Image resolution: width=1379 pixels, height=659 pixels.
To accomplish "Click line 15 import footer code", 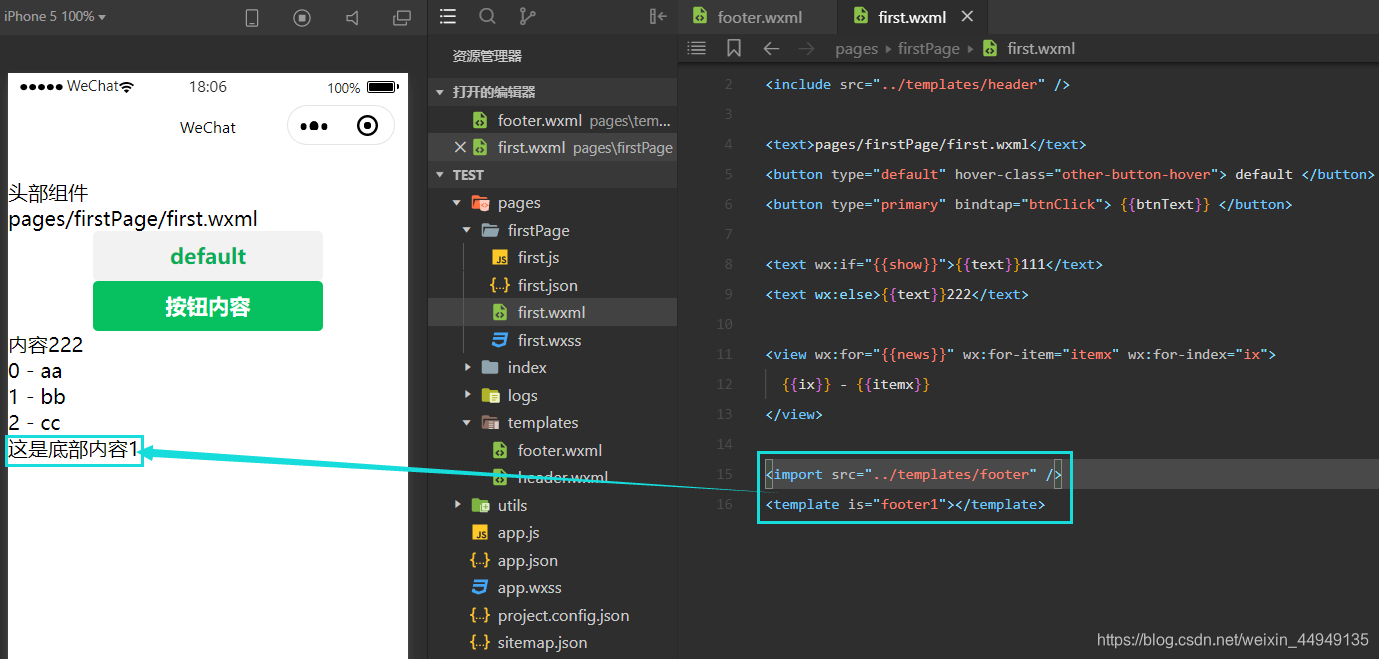I will click(913, 474).
